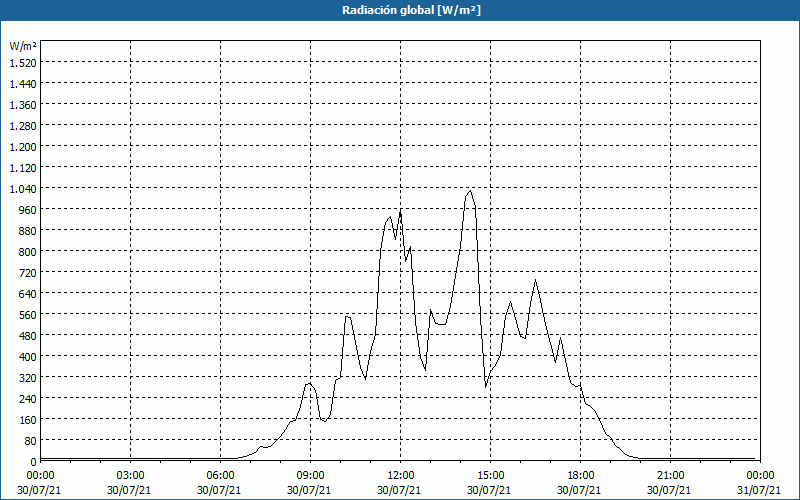Image resolution: width=800 pixels, height=500 pixels.
Task: Pick the y-axis value "1.200"
Action: tap(23, 146)
